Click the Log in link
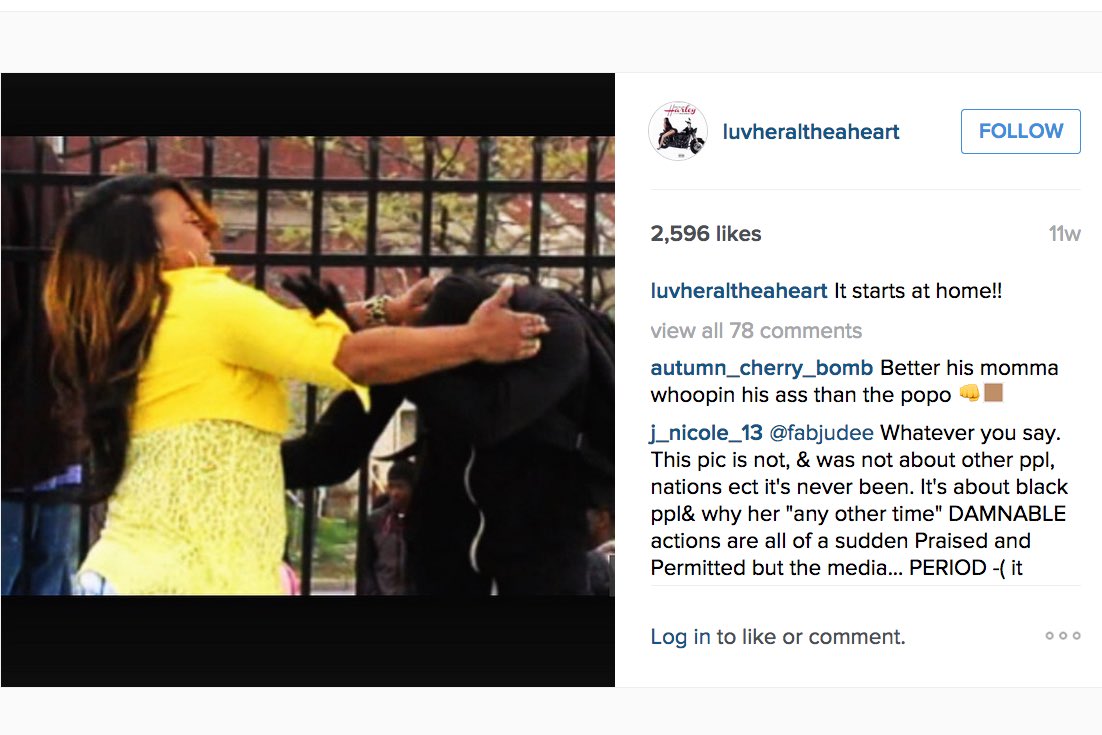Image resolution: width=1102 pixels, height=735 pixels. [680, 637]
